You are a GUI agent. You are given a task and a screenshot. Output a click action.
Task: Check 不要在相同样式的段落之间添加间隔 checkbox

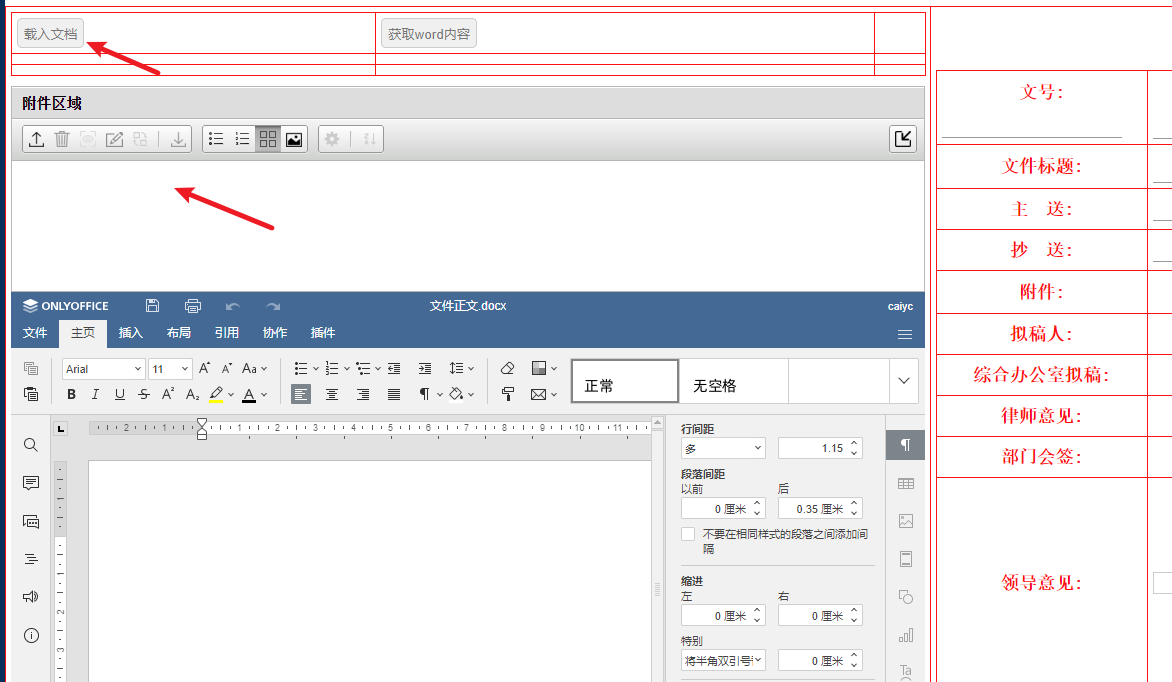coord(688,534)
